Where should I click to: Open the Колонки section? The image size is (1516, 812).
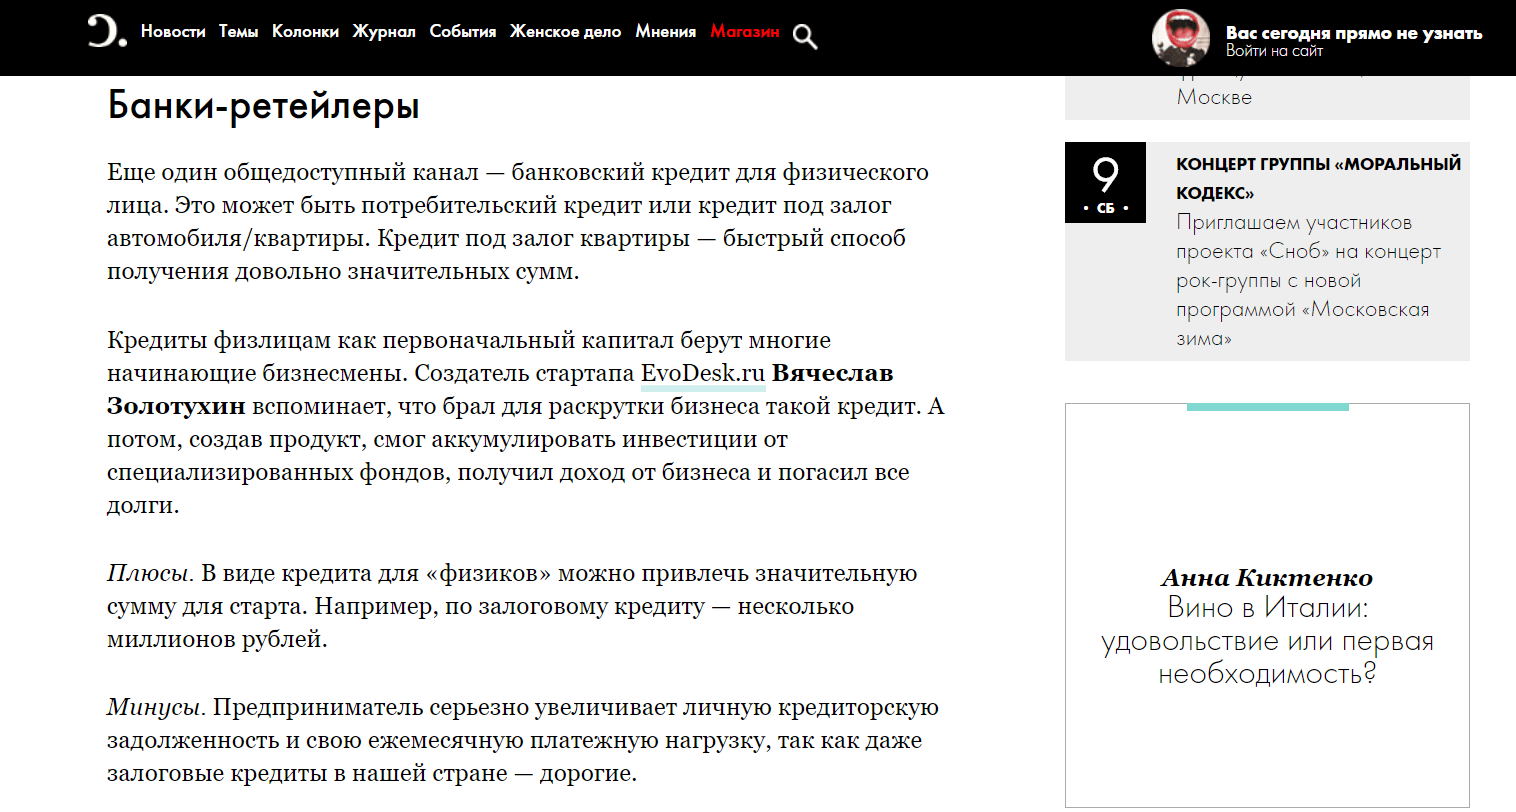pos(305,32)
